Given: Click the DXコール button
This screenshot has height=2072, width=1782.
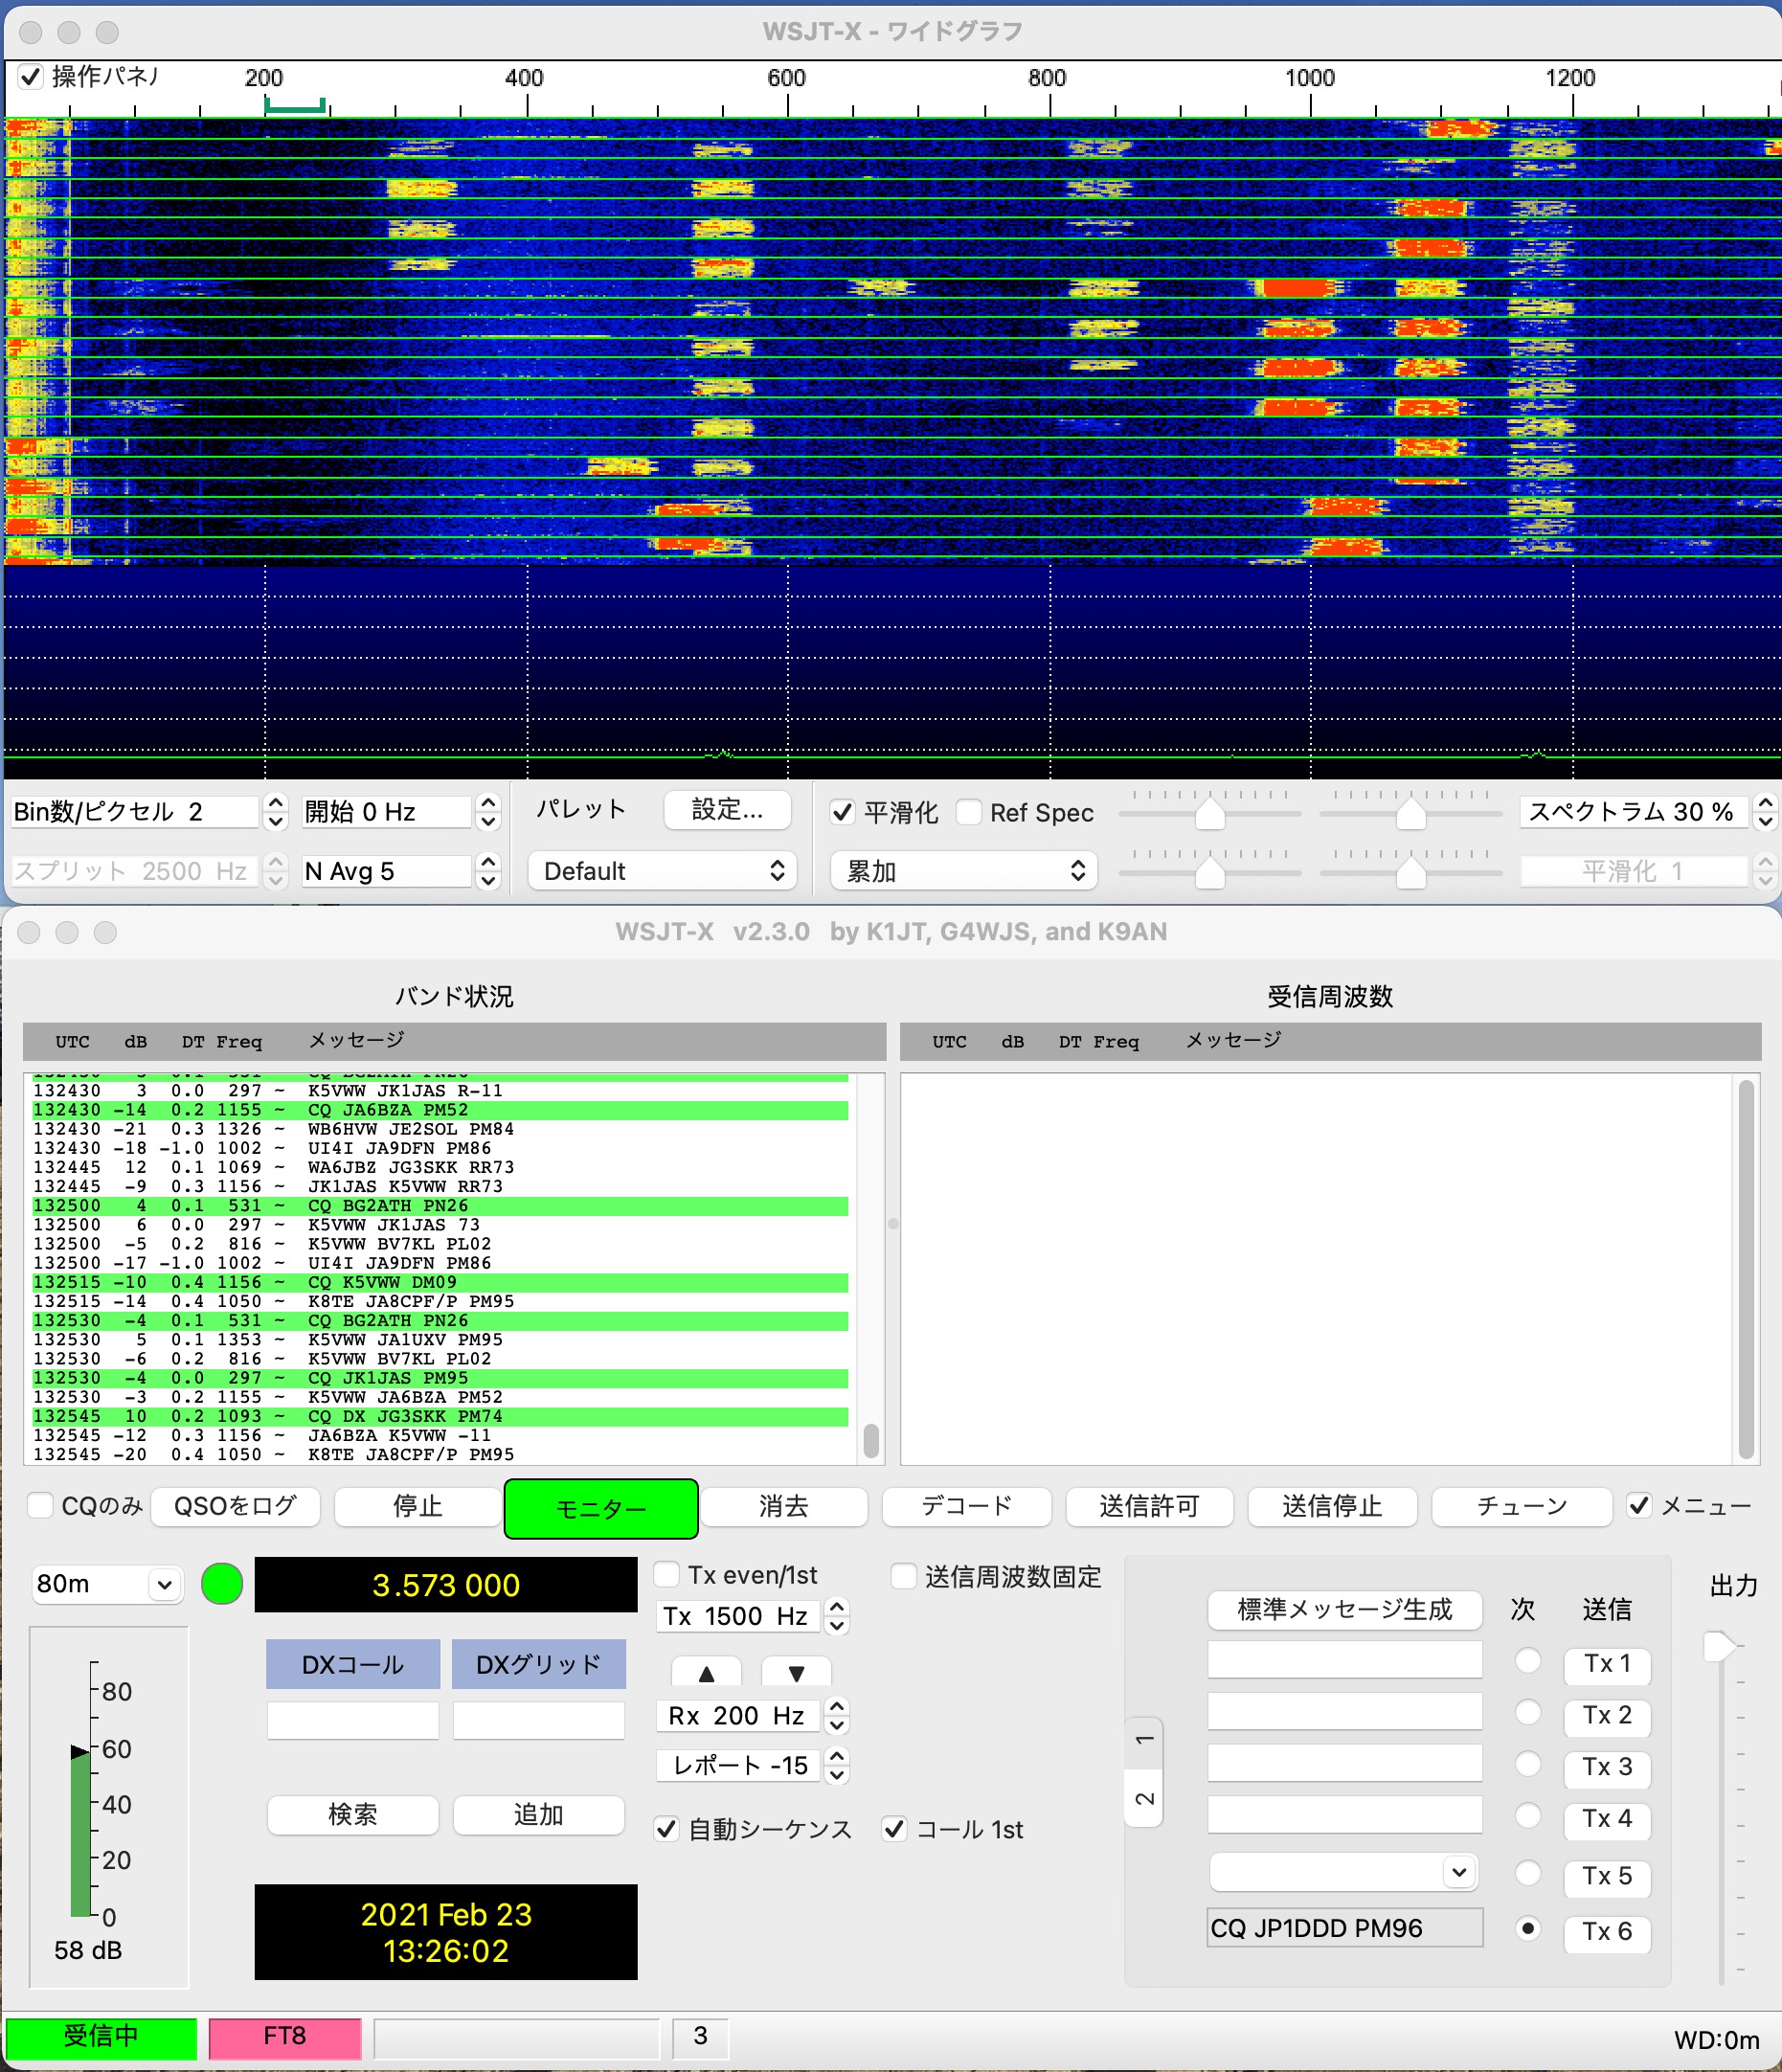Looking at the screenshot, I should coord(353,1664).
